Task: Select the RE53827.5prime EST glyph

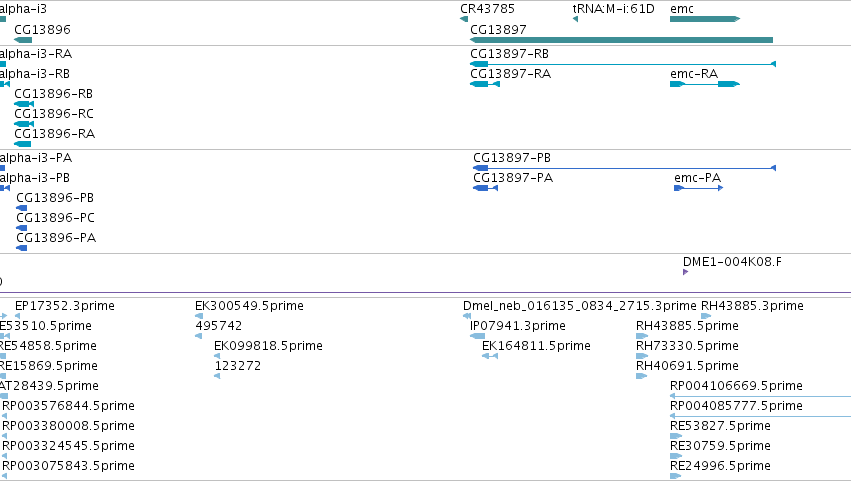Action: click(x=676, y=436)
